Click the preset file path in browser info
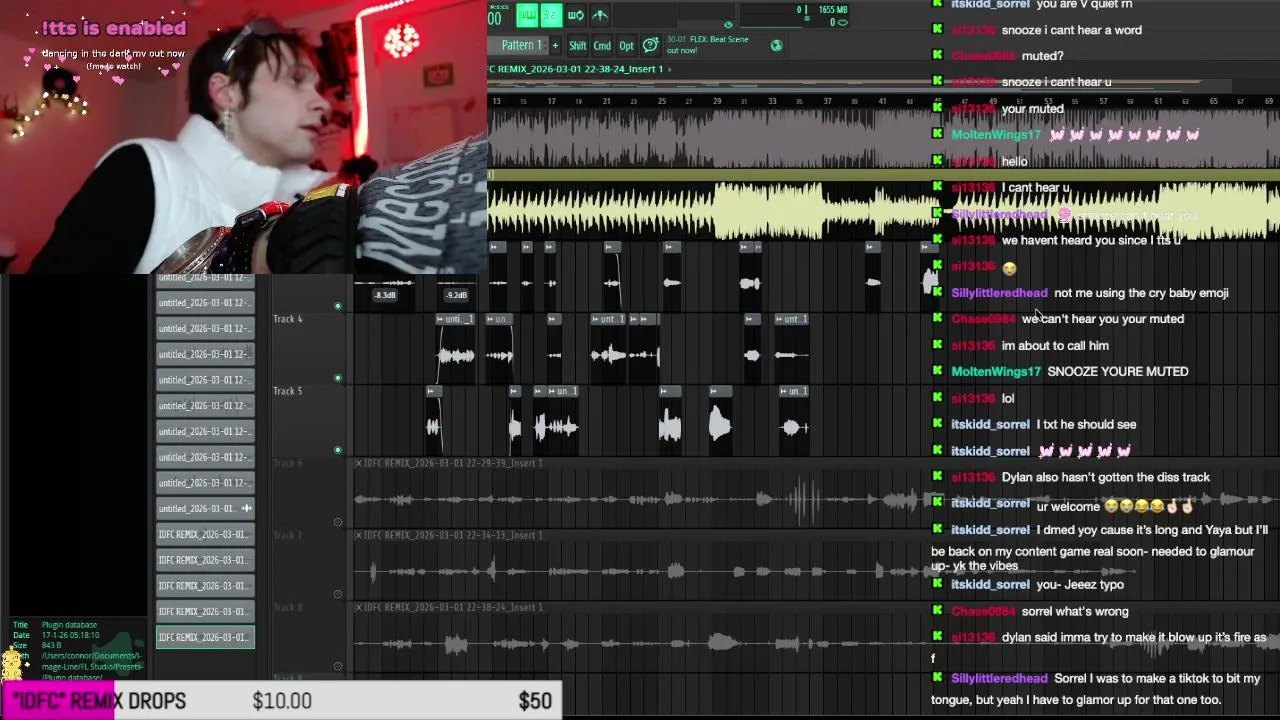Viewport: 1280px width, 720px height. point(92,666)
